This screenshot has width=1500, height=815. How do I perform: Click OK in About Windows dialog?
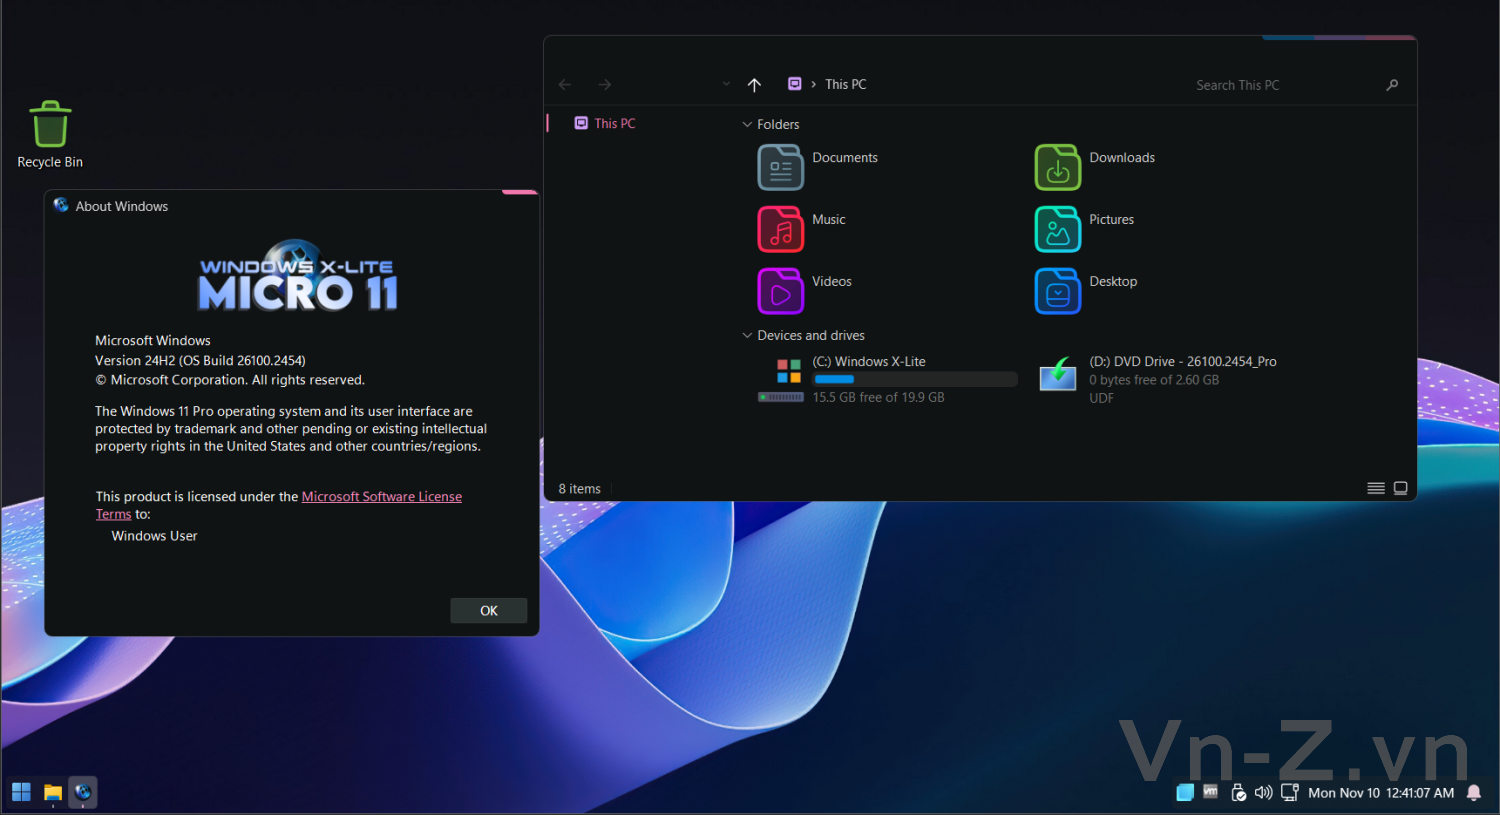pos(488,611)
